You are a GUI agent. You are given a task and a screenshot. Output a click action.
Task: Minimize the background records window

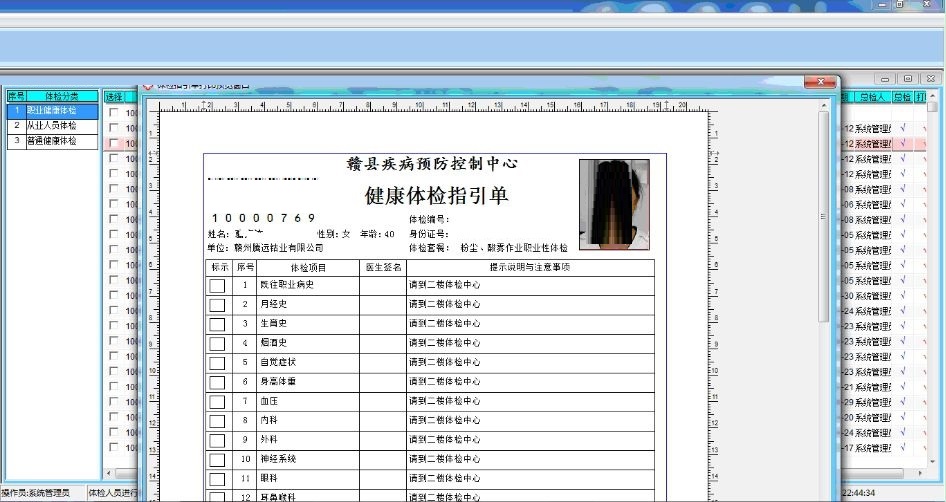click(886, 78)
